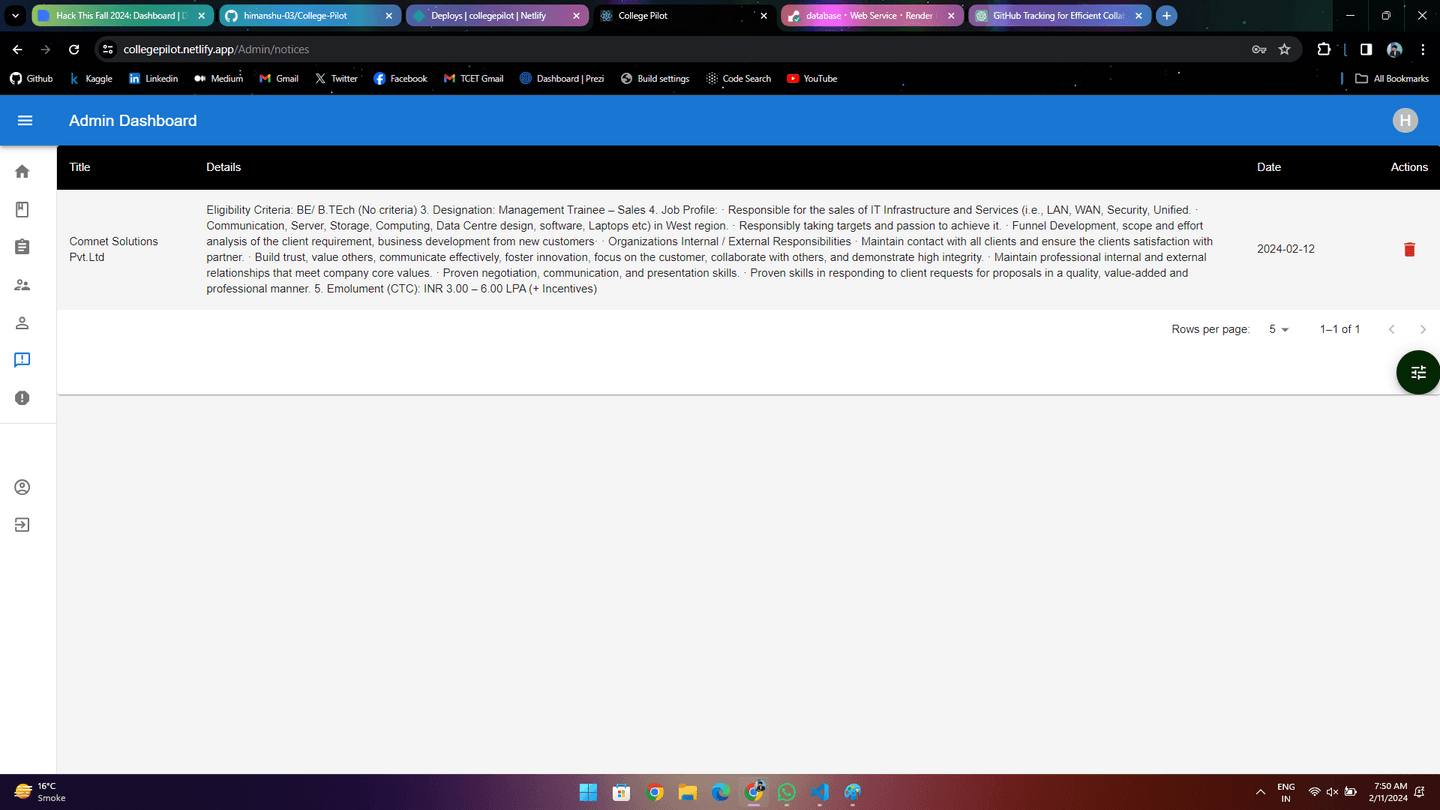1440x810 pixels.
Task: Switch to Hack This Fall 2024 Dashboard tab
Action: pyautogui.click(x=121, y=16)
